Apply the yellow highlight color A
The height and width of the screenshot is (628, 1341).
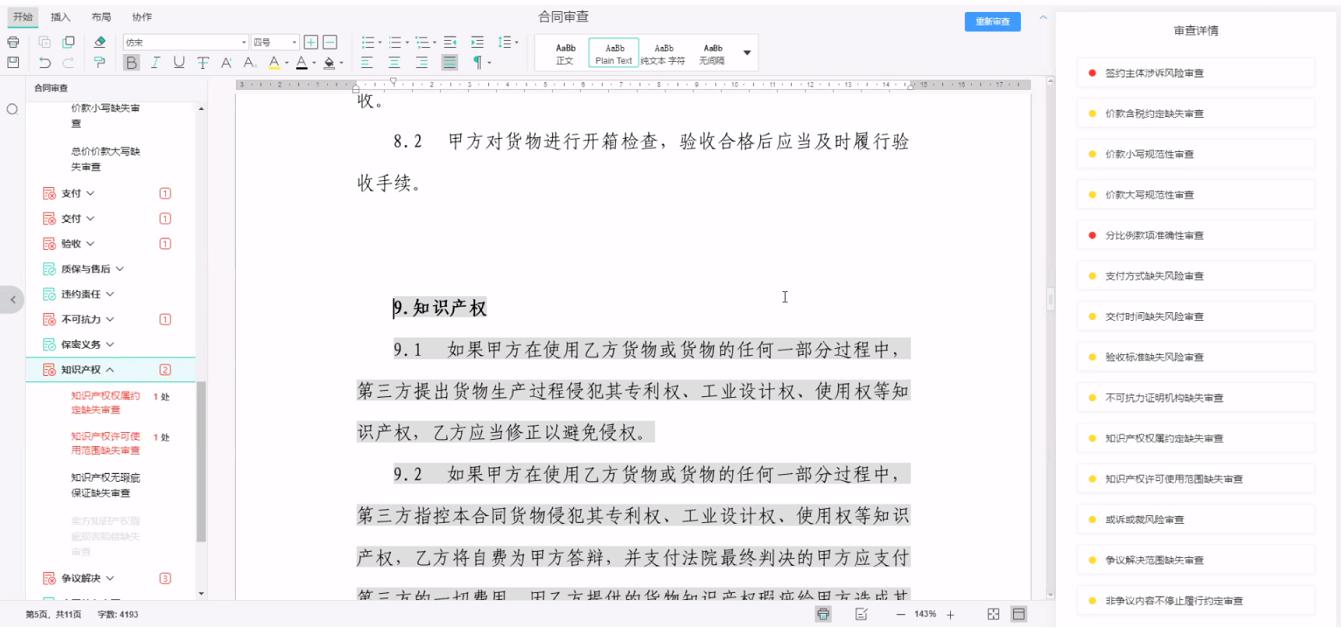click(x=274, y=62)
